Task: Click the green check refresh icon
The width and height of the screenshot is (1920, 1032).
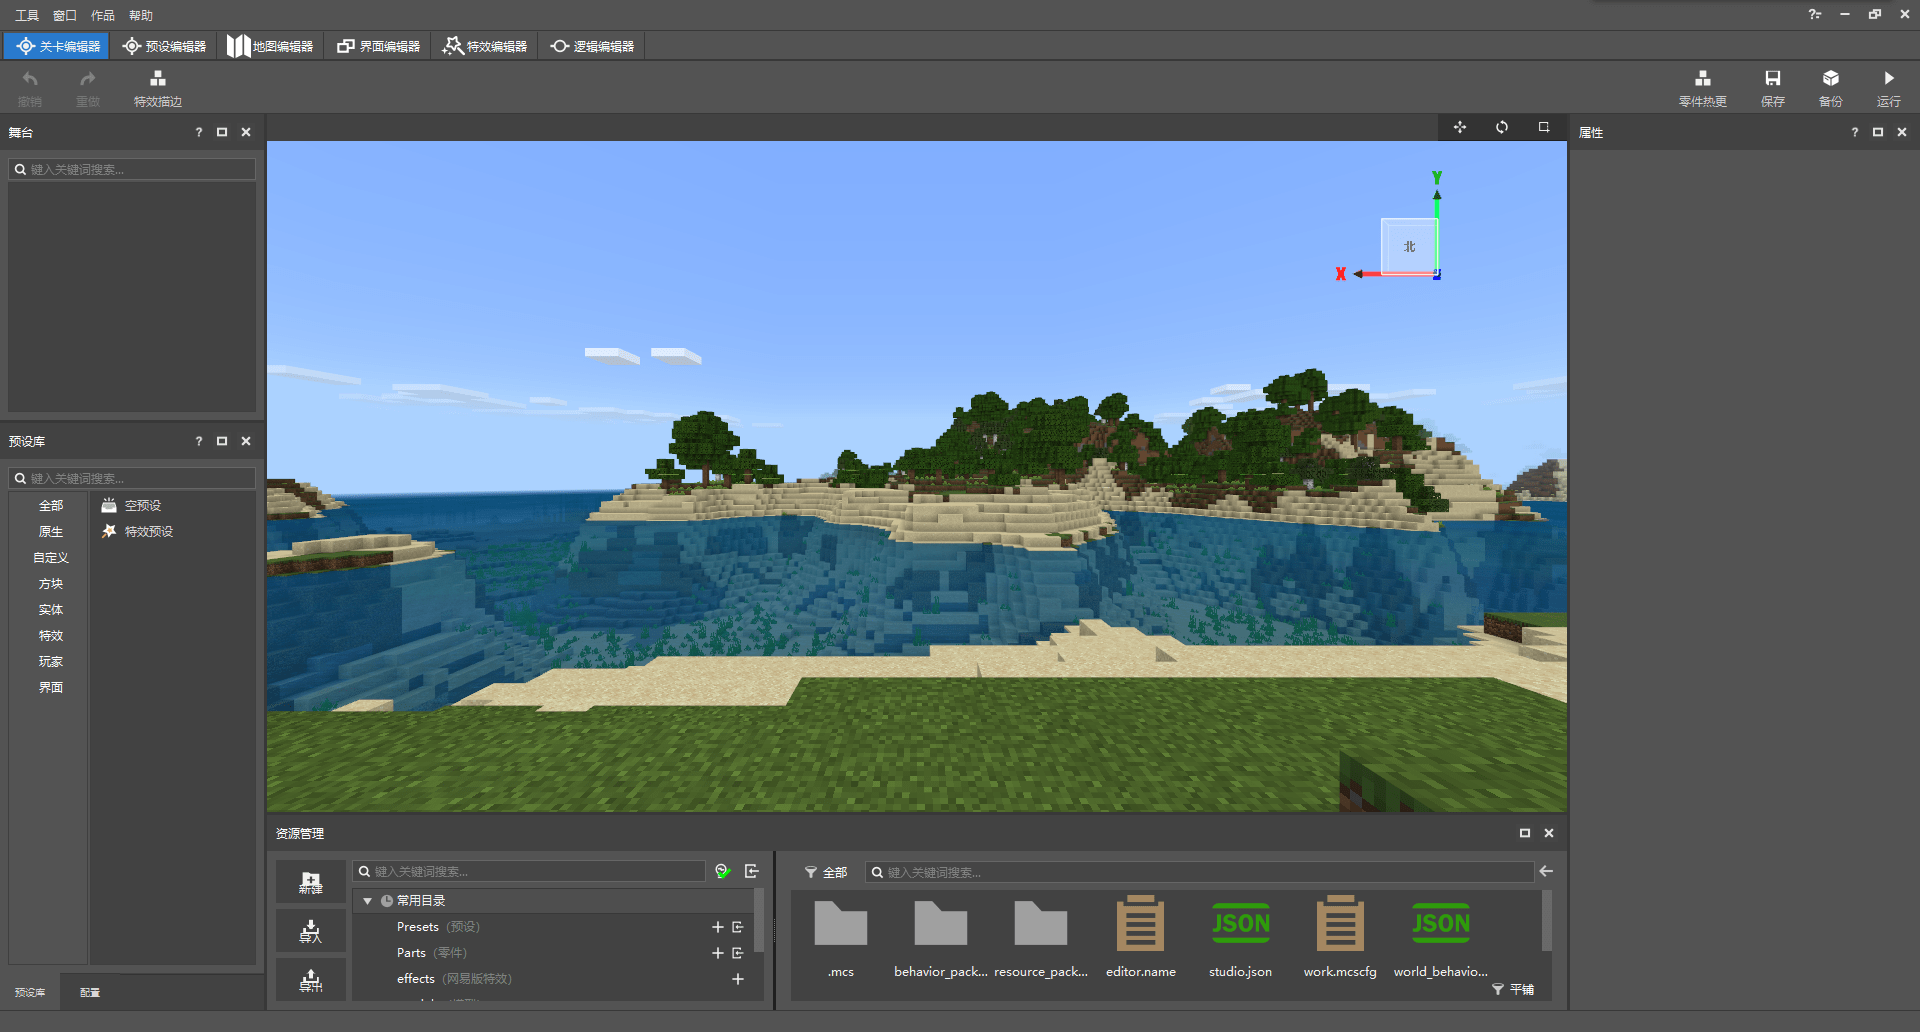Action: 723,872
